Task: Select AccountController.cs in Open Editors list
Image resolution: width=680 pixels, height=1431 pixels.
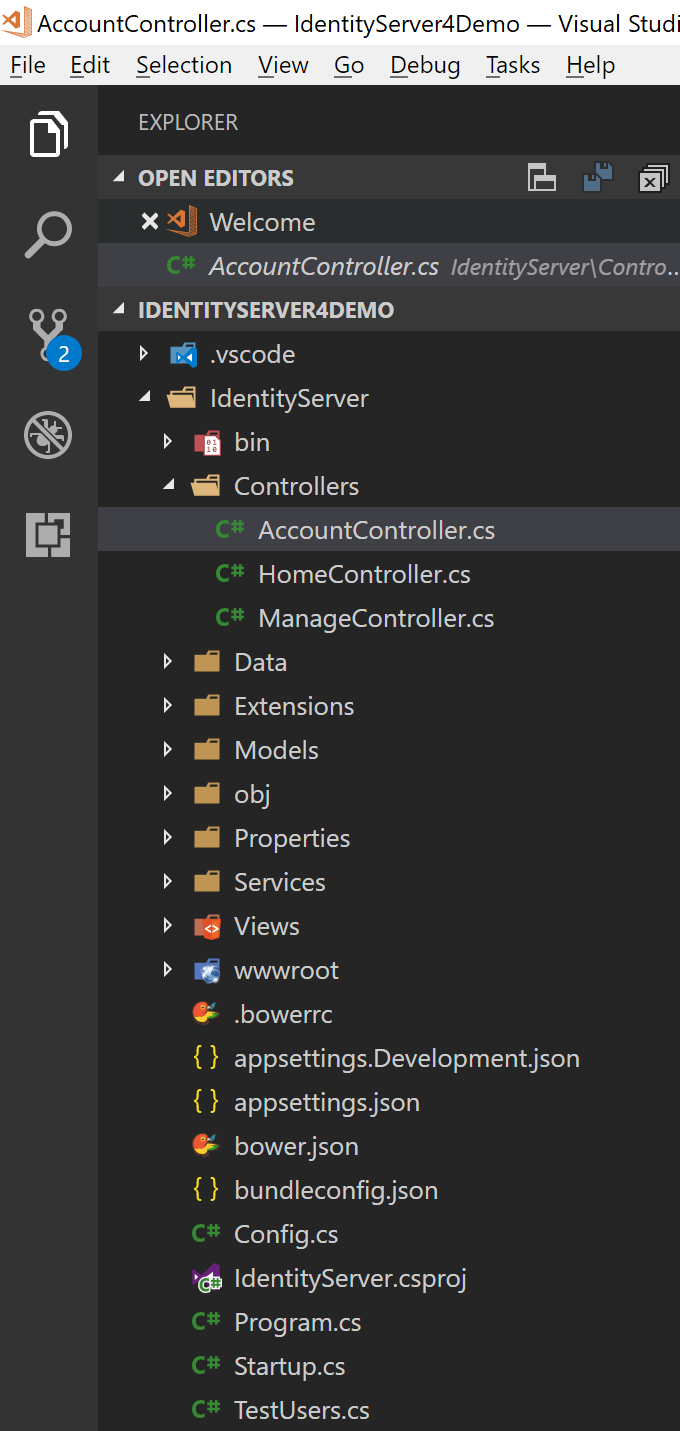Action: coord(389,266)
